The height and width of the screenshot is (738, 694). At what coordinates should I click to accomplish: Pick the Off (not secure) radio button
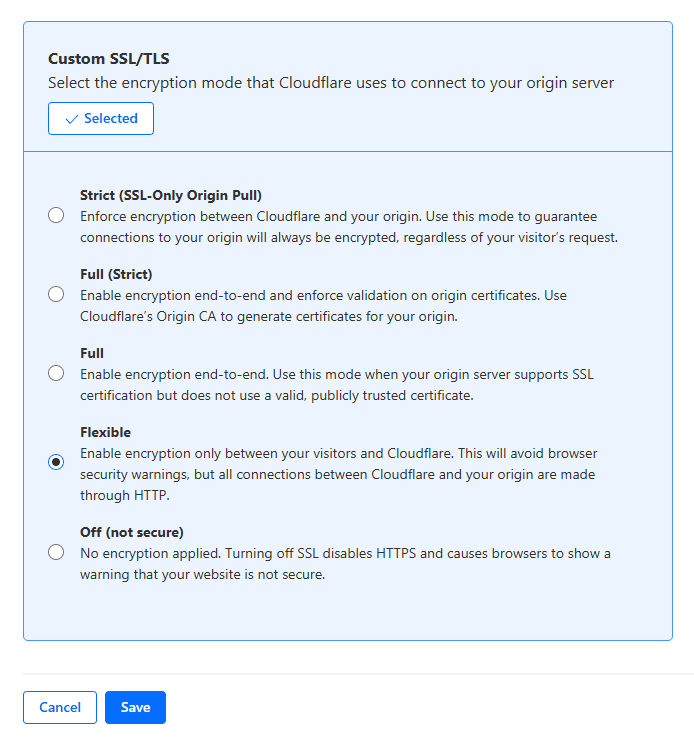[x=56, y=552]
